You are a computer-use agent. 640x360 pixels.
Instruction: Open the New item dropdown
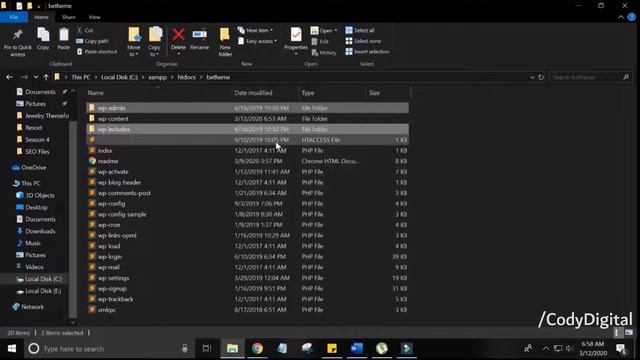[255, 30]
